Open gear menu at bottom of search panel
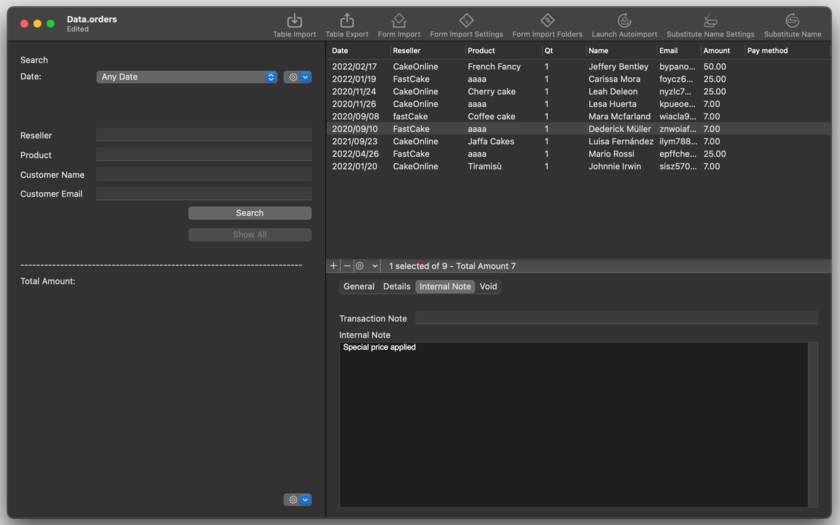The image size is (840, 525). 297,500
